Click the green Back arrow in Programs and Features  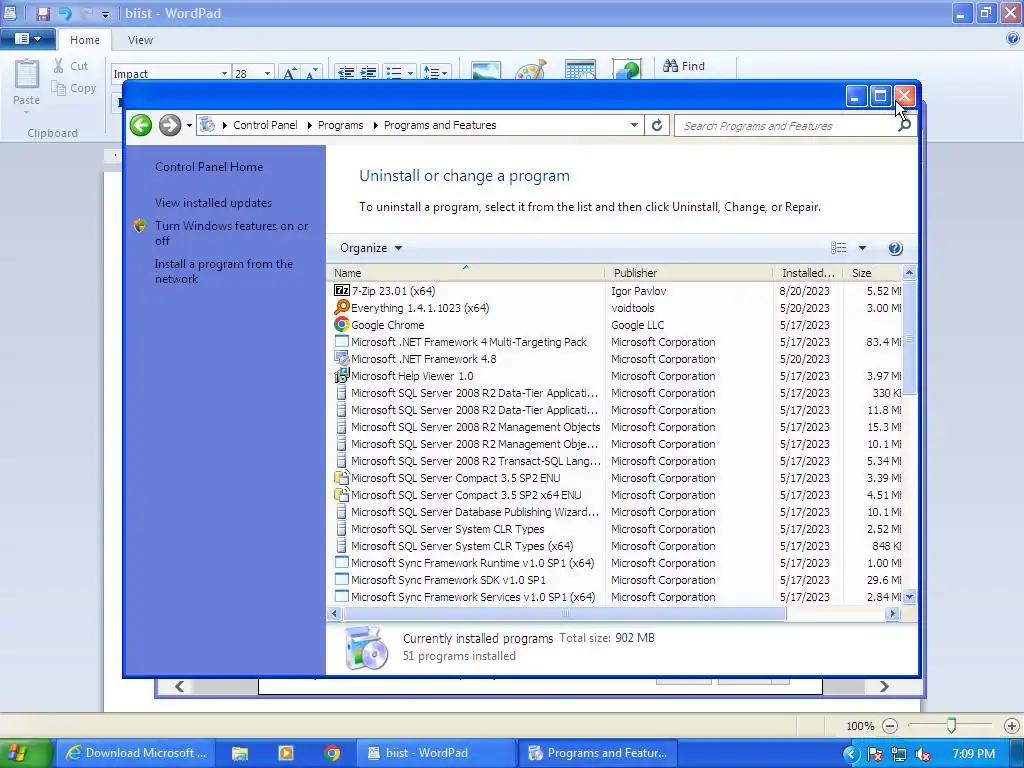(140, 125)
